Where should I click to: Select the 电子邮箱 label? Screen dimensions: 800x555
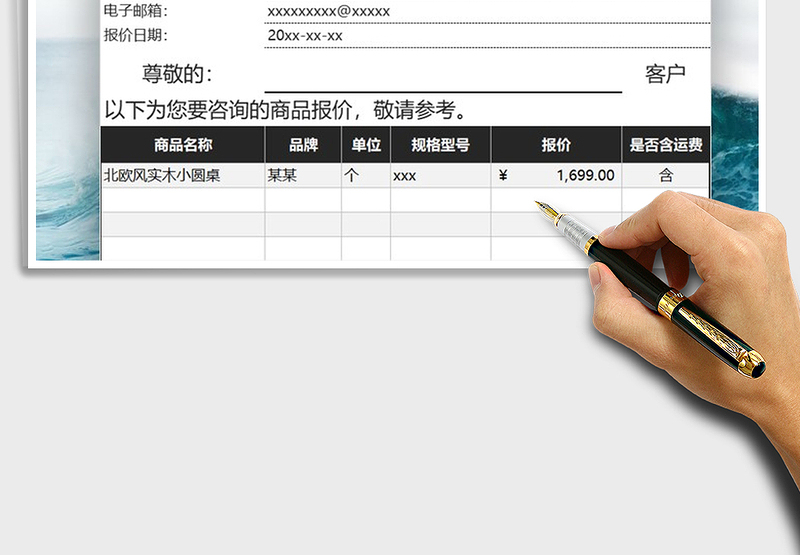[135, 11]
